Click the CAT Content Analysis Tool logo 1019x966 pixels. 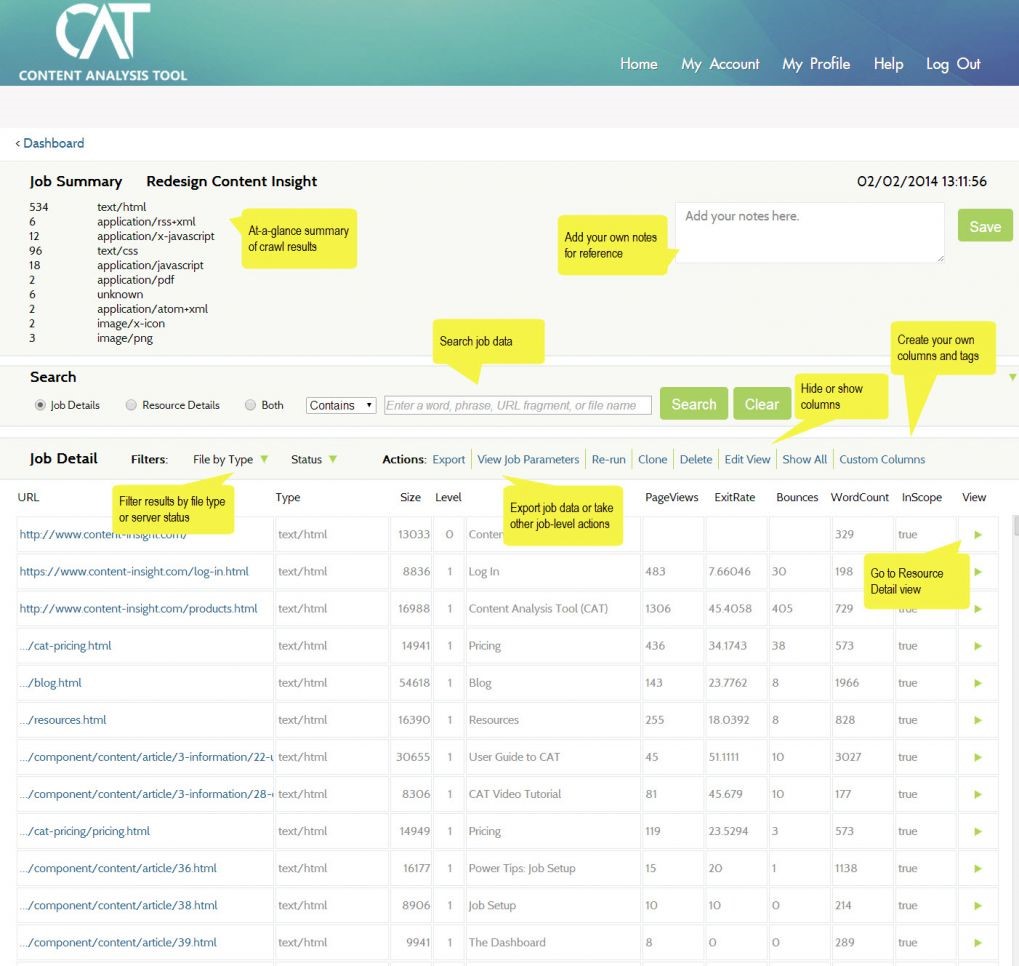(103, 42)
